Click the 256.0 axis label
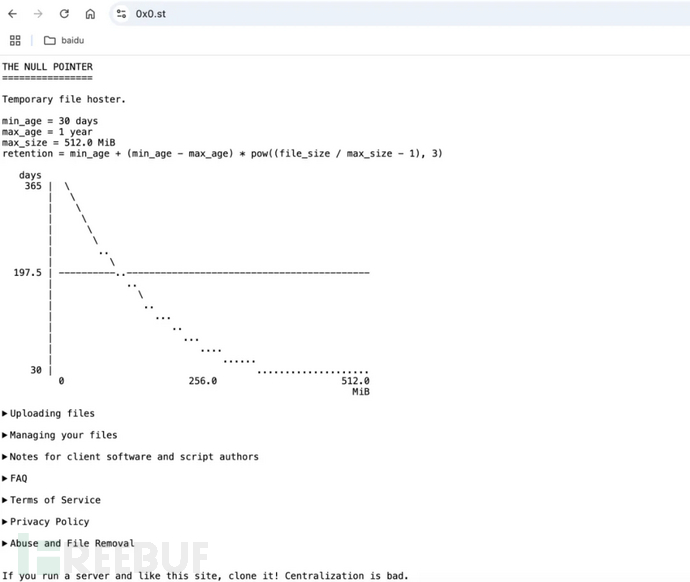Viewport: 690px width, 582px height. click(x=203, y=381)
